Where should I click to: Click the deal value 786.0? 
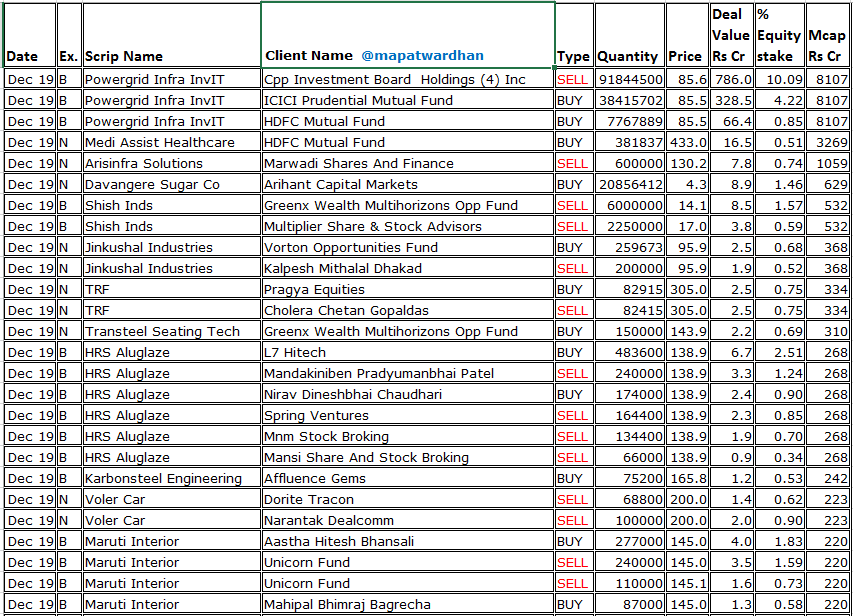pyautogui.click(x=733, y=80)
